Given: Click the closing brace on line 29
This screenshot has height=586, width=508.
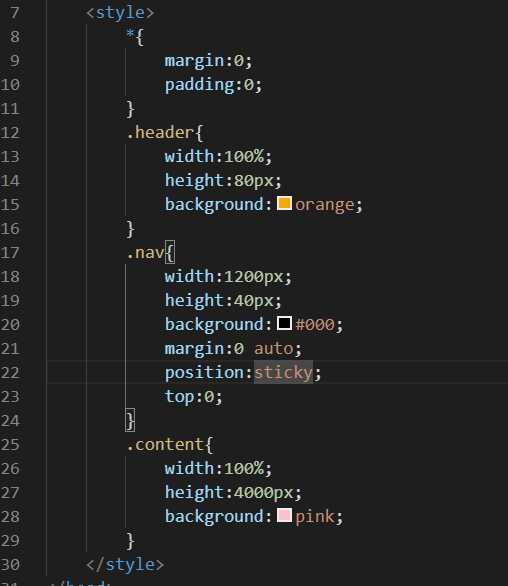Looking at the screenshot, I should click(130, 541).
